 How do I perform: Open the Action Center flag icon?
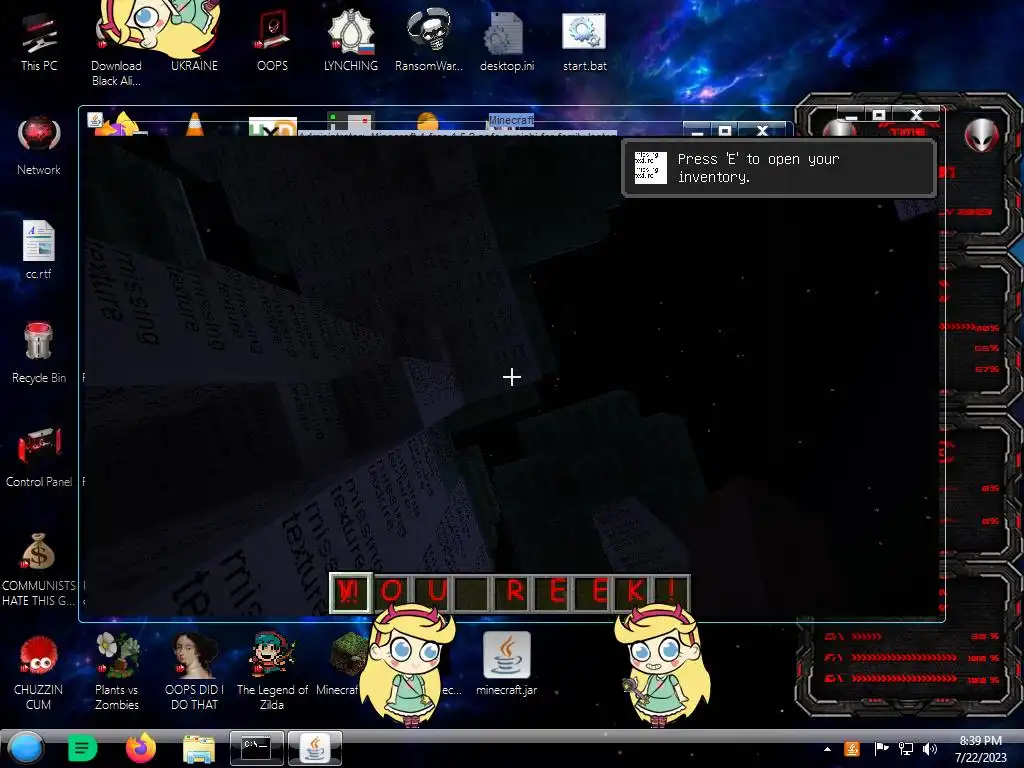coord(881,749)
